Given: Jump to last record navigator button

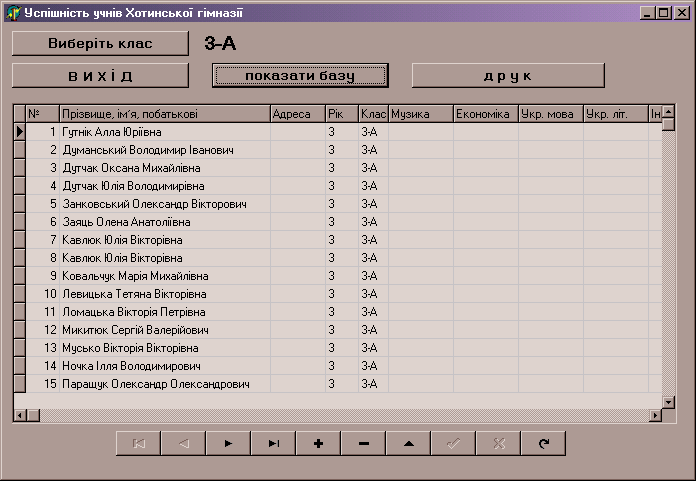Looking at the screenshot, I should coord(273,443).
